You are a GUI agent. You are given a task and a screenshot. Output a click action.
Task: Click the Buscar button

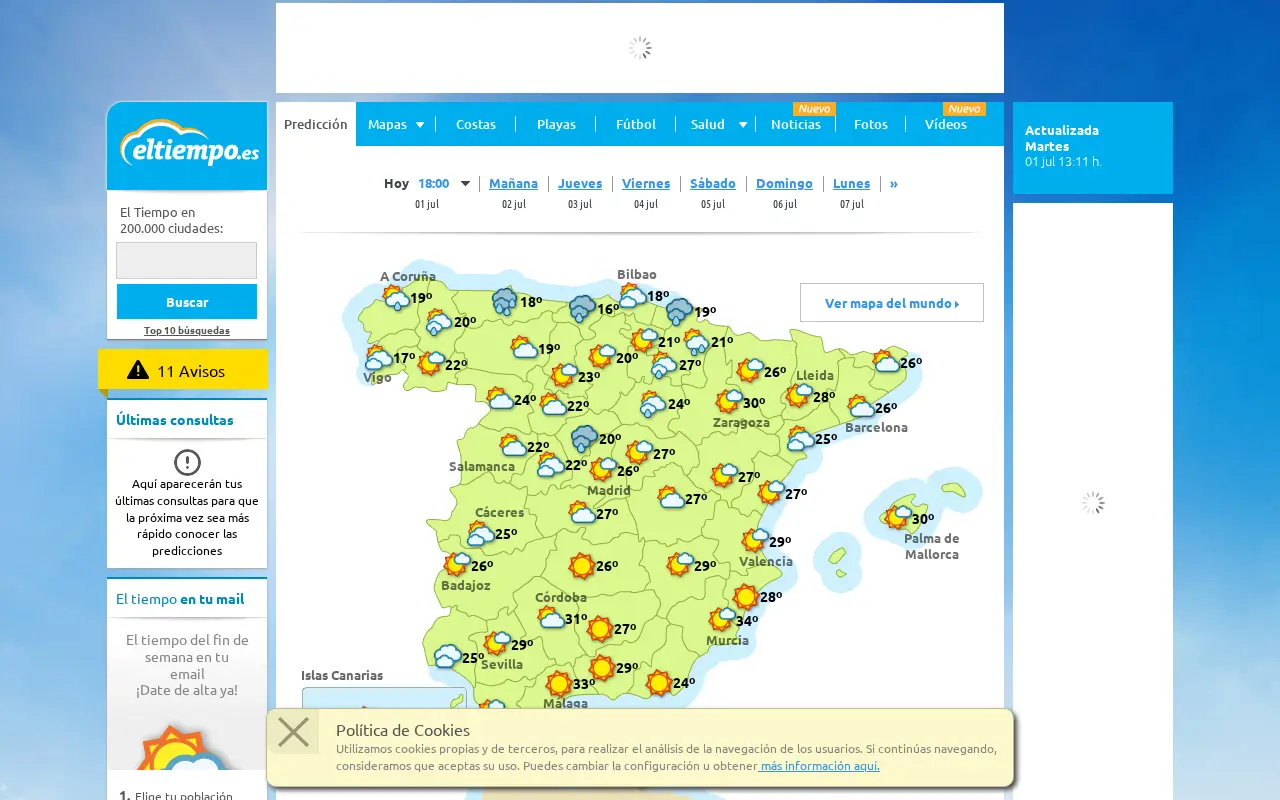187,302
